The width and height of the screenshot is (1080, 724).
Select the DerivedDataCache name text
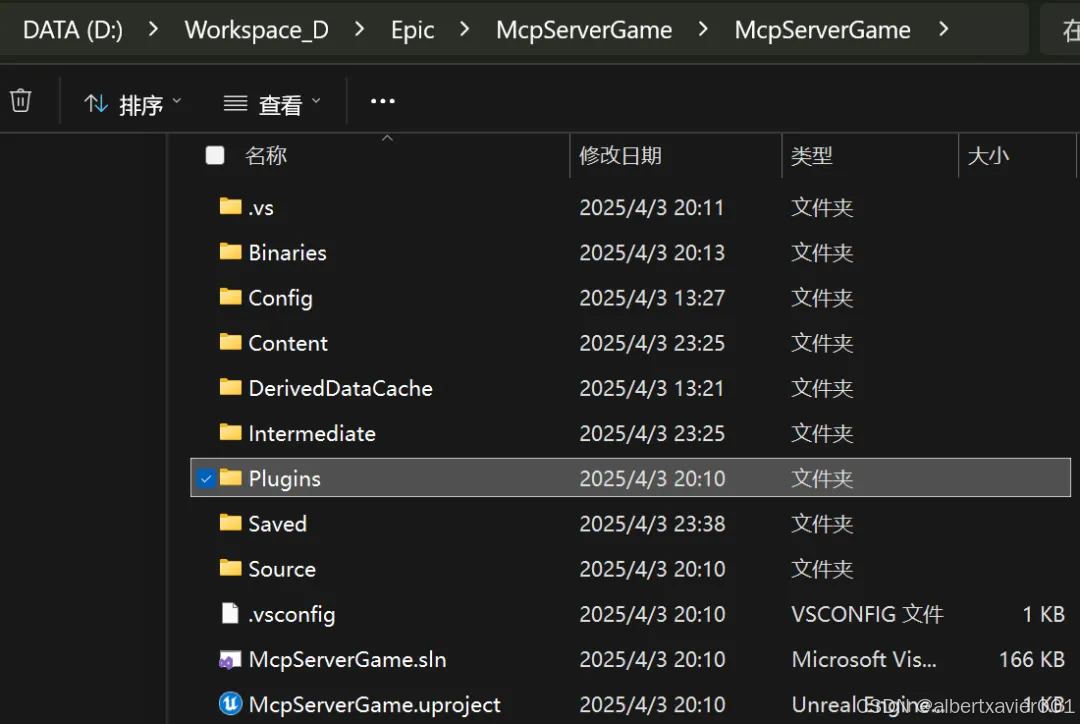tap(340, 389)
